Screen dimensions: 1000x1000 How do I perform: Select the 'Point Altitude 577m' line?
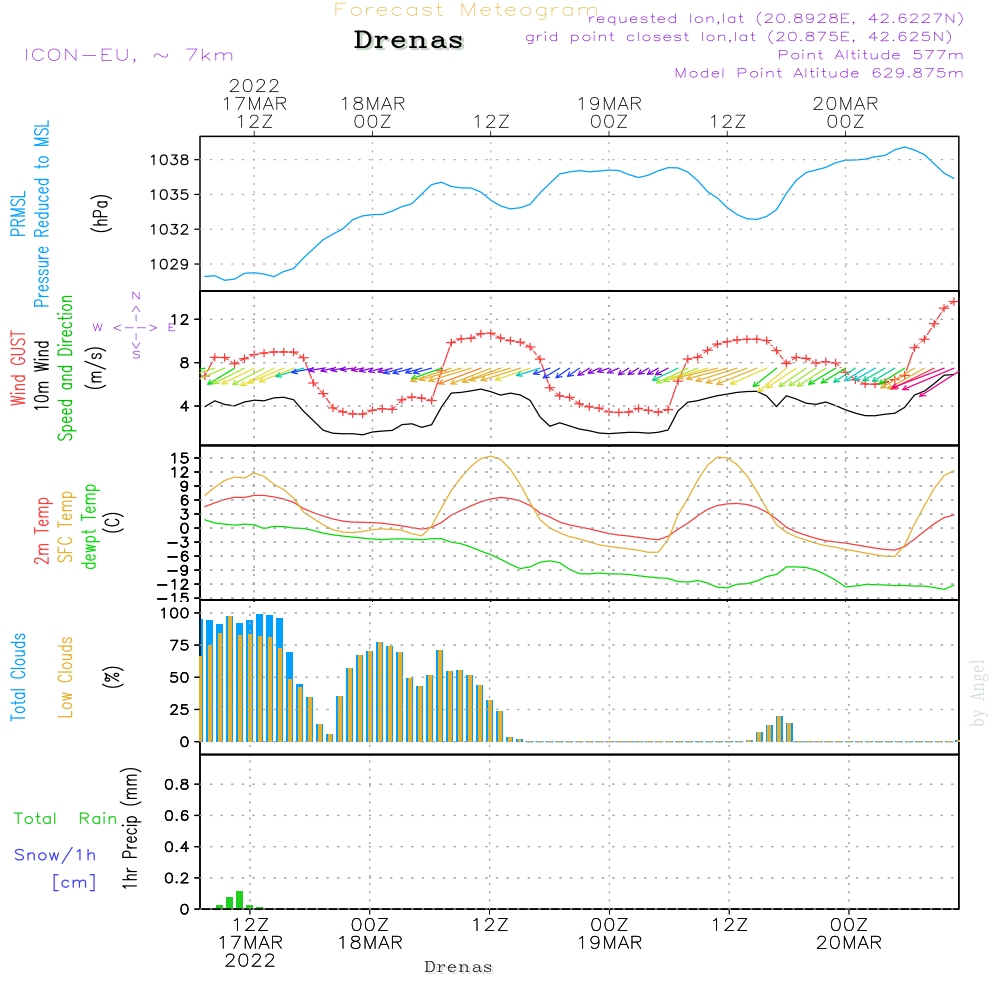[x=870, y=55]
